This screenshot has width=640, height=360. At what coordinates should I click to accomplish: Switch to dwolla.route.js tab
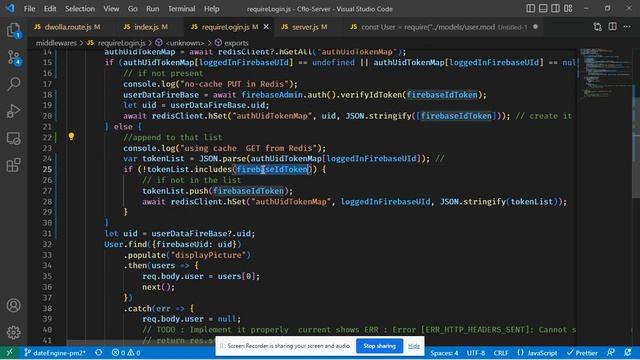point(67,27)
